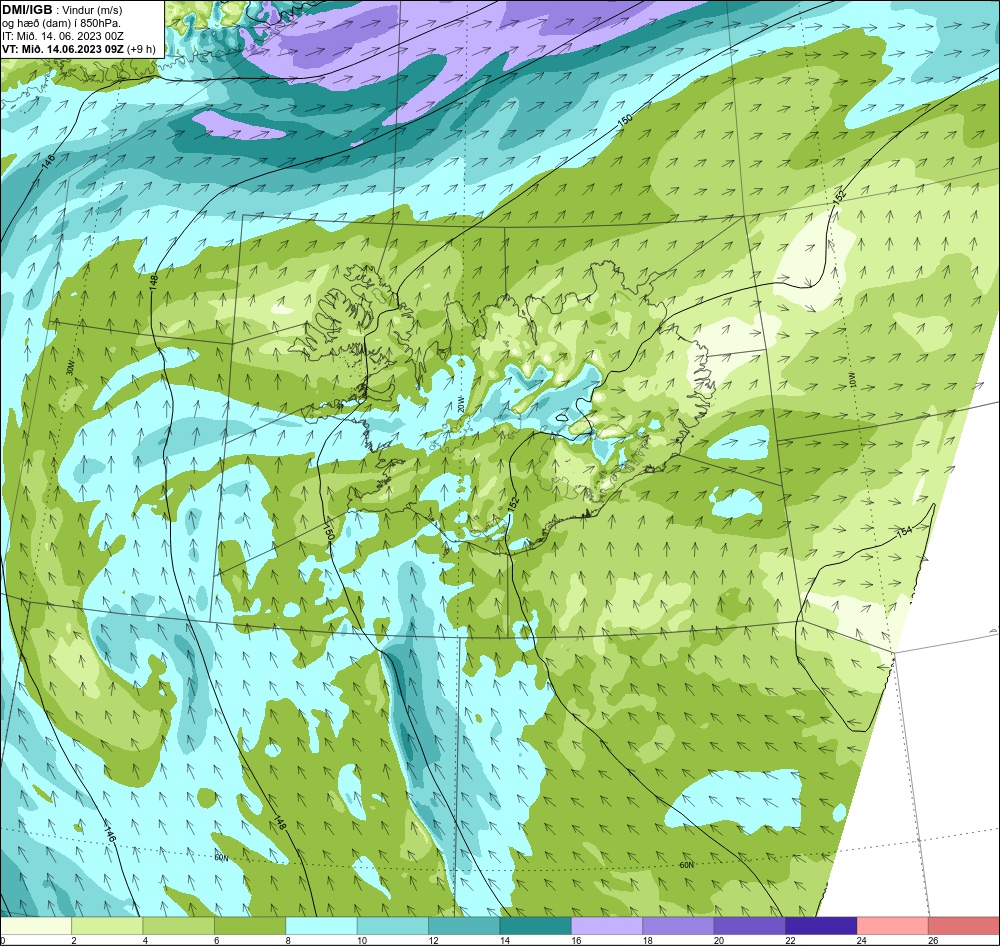Click the "DMI/IGB" title text

pos(27,10)
